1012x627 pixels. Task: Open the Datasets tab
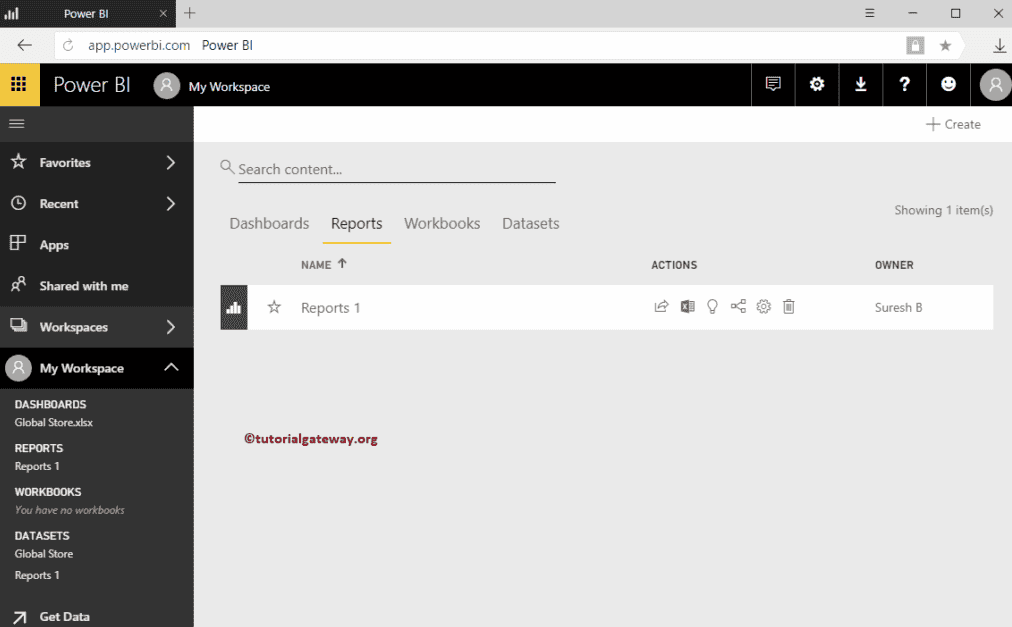click(530, 223)
